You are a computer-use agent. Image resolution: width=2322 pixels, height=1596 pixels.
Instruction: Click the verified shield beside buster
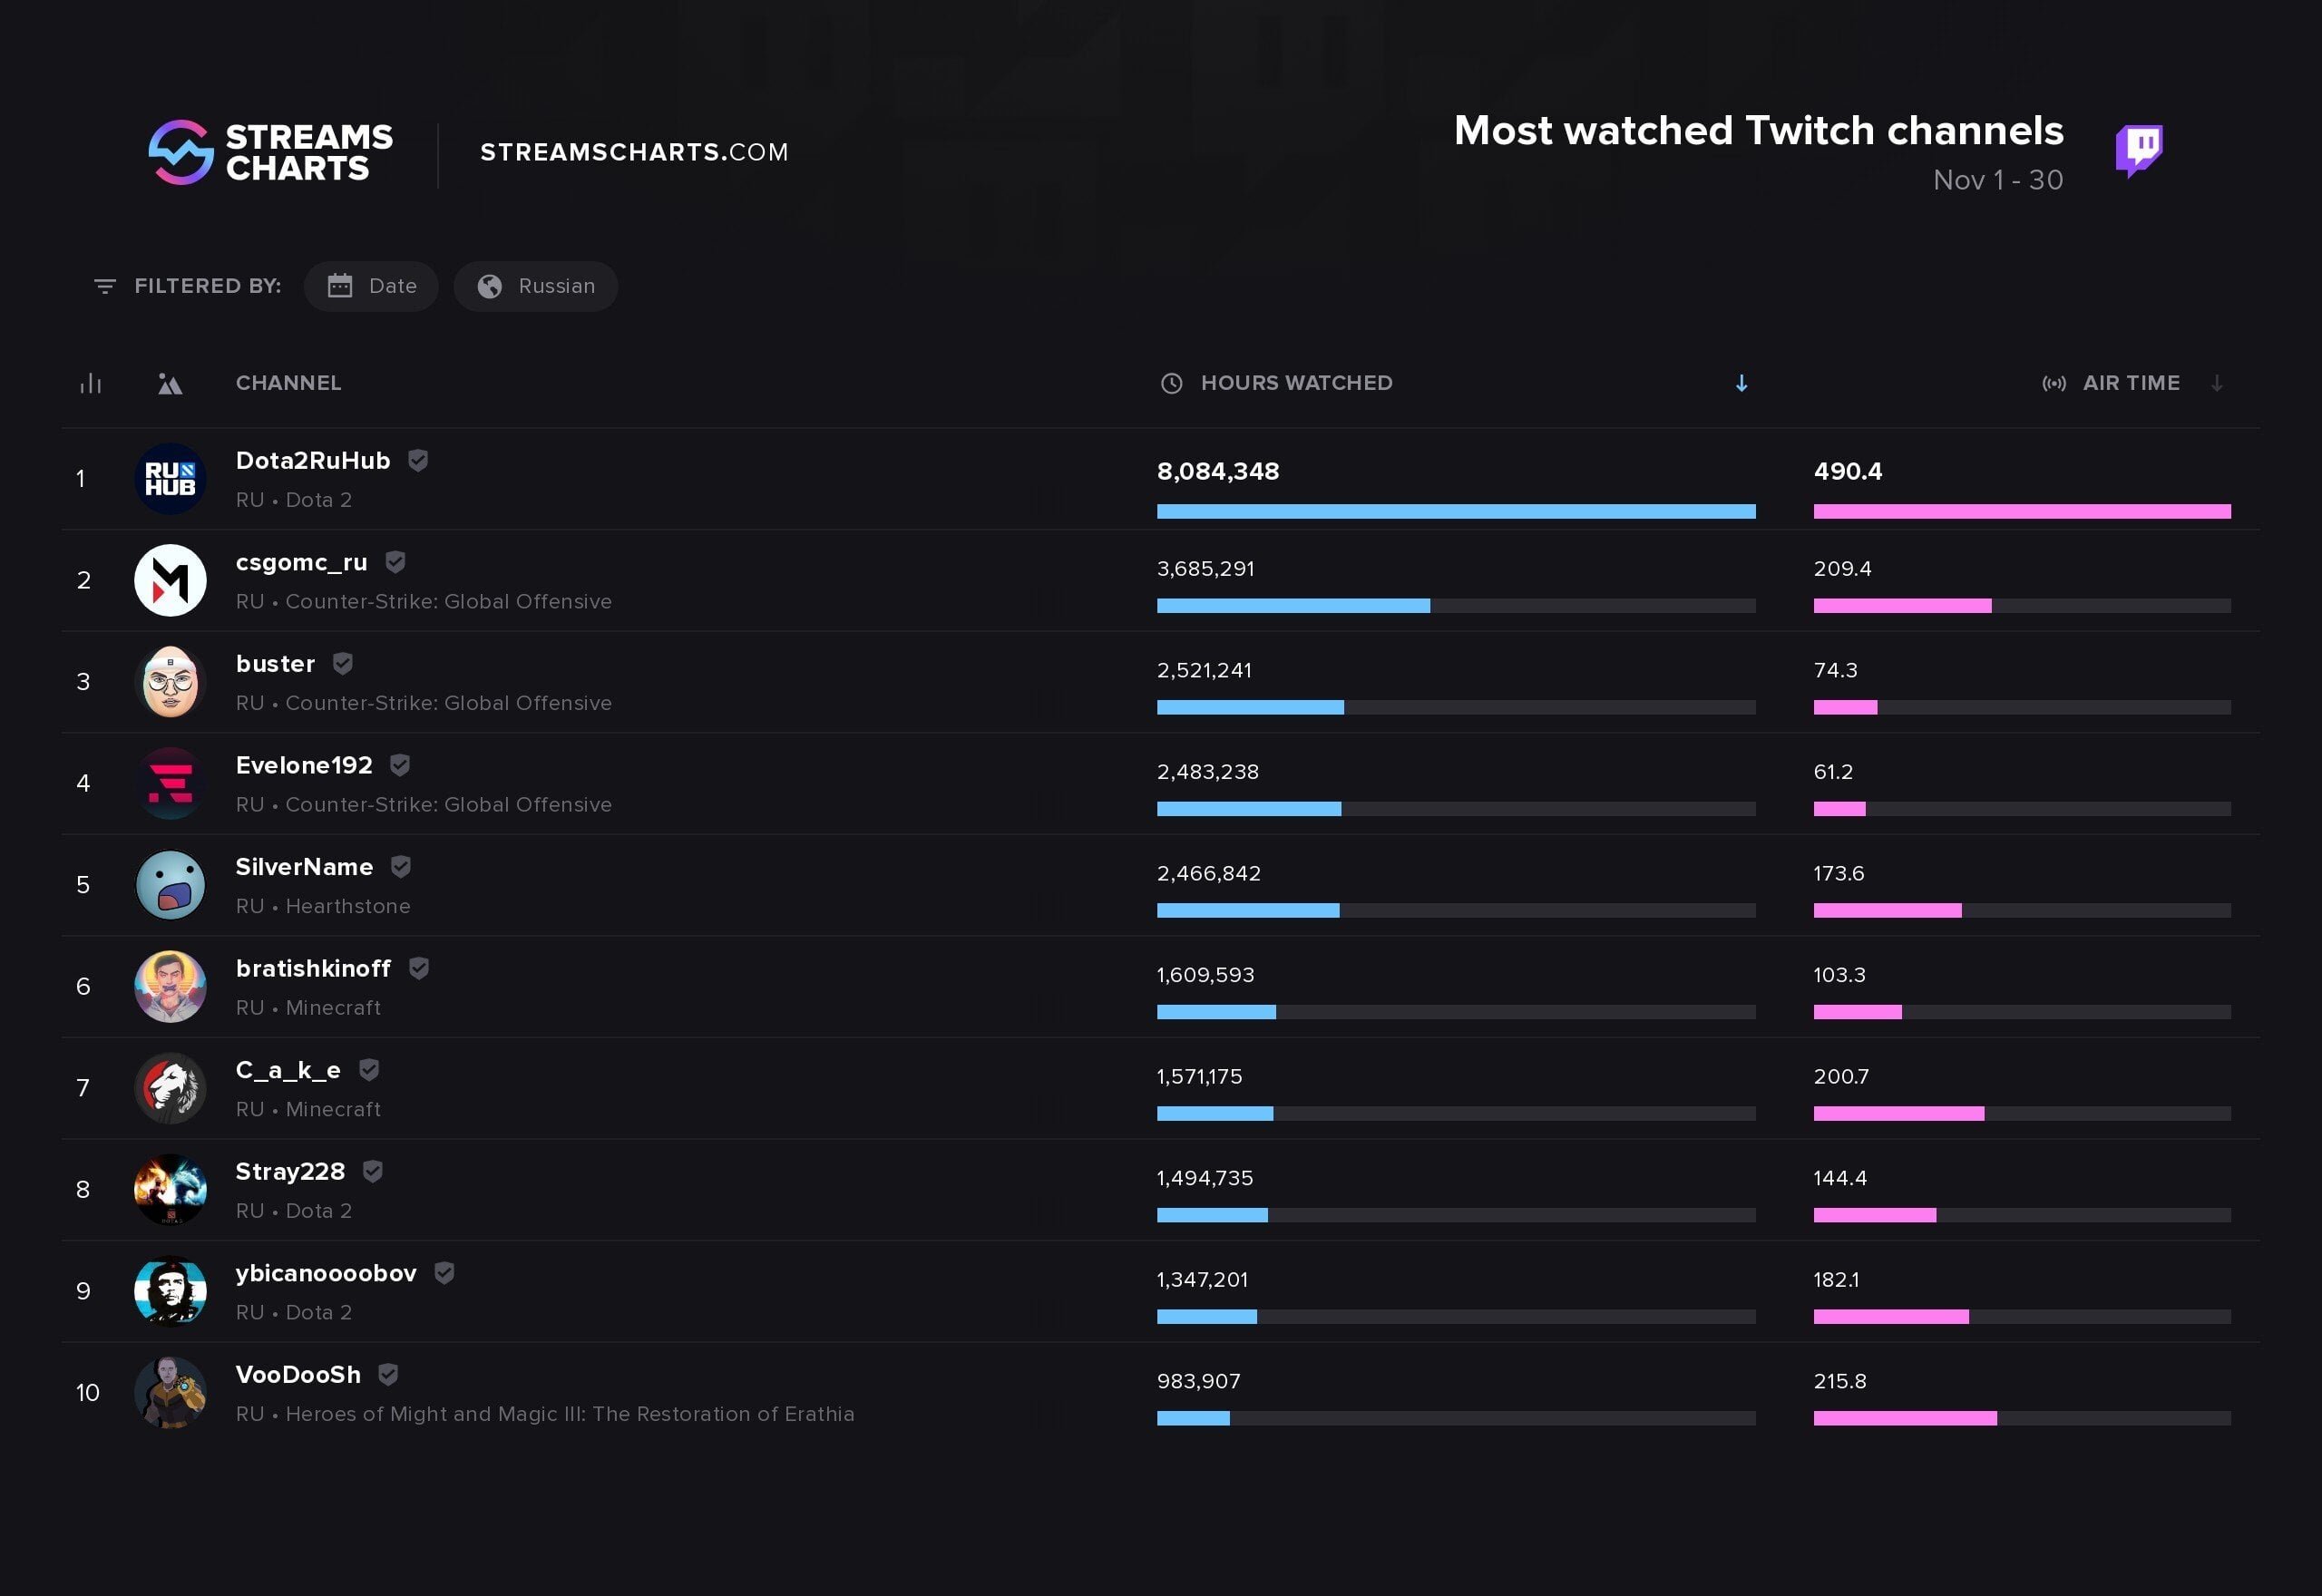click(x=342, y=663)
